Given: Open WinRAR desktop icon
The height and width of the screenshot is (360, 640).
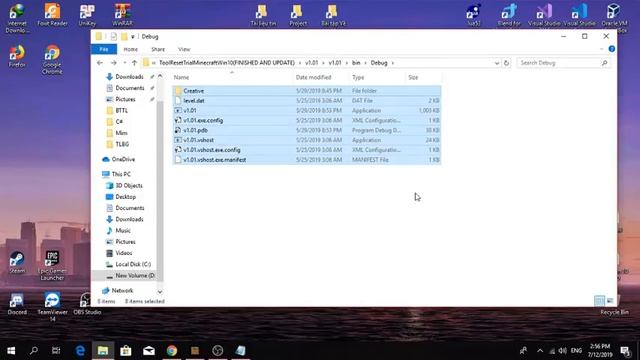Looking at the screenshot, I should 122,15.
